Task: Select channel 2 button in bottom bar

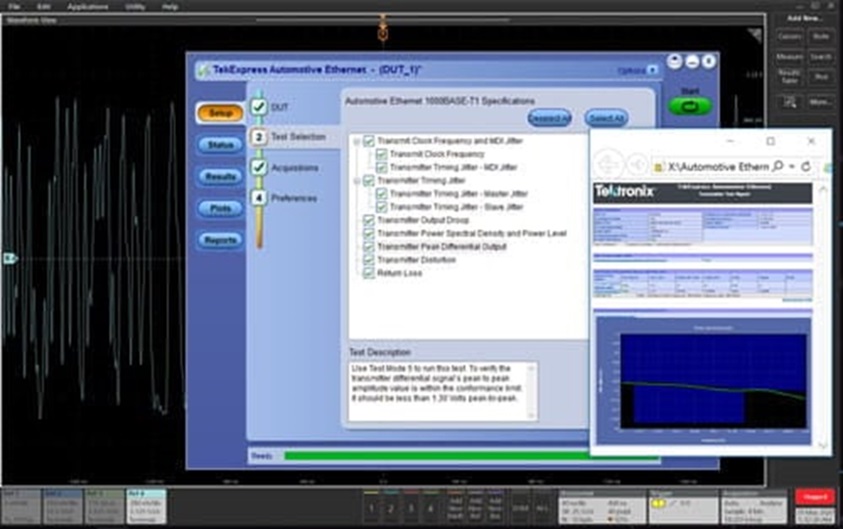Action: pyautogui.click(x=391, y=507)
